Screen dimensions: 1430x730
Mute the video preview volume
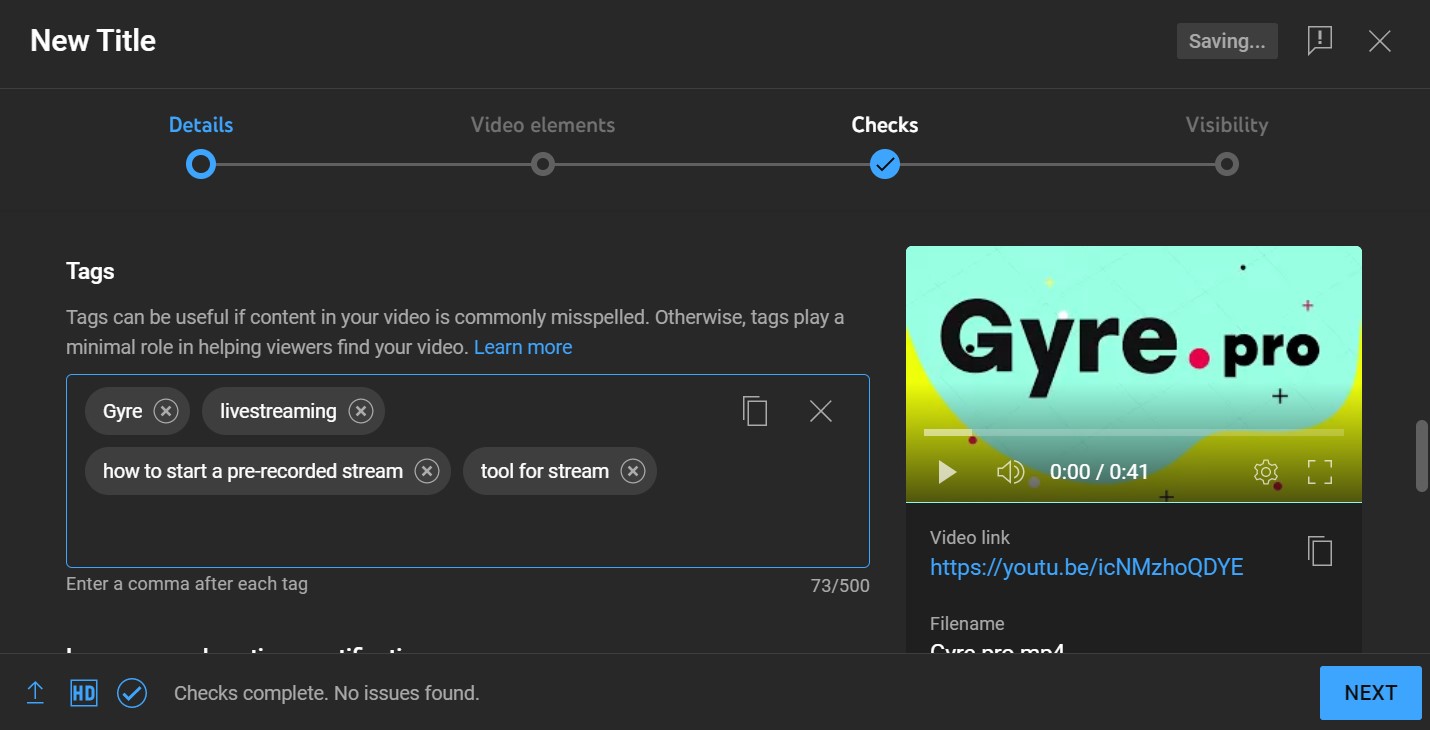click(1011, 472)
